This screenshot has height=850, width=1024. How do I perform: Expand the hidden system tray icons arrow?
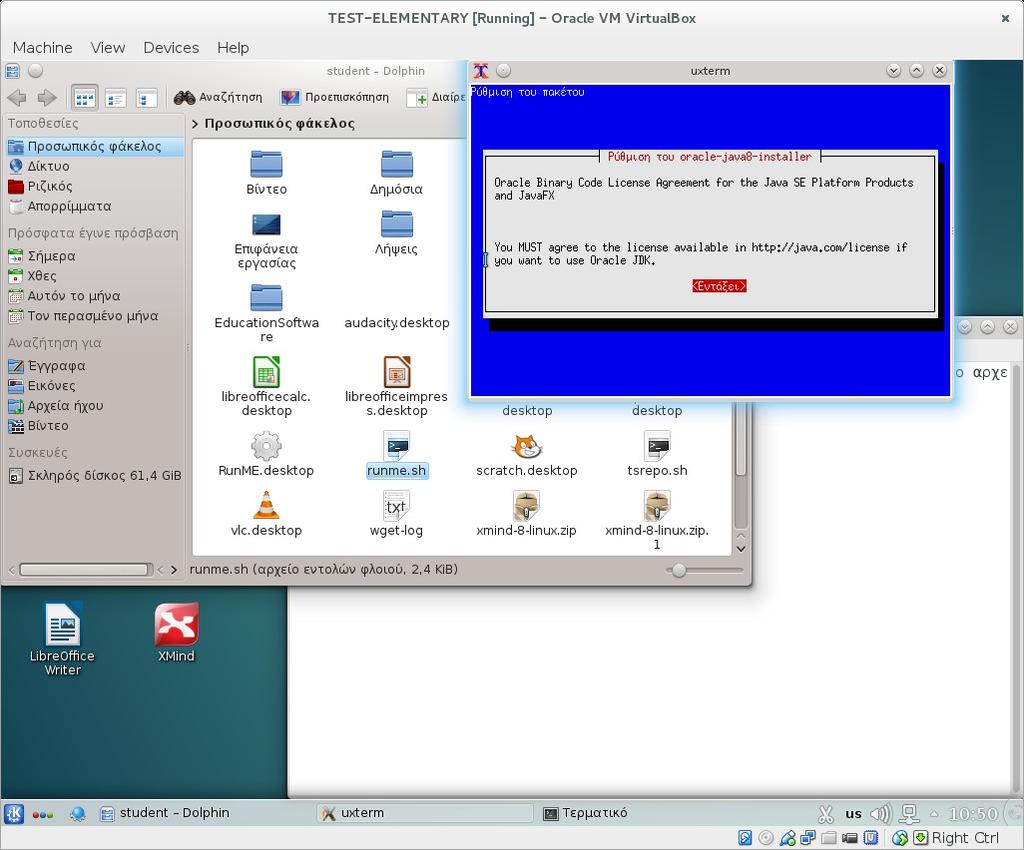pos(935,813)
